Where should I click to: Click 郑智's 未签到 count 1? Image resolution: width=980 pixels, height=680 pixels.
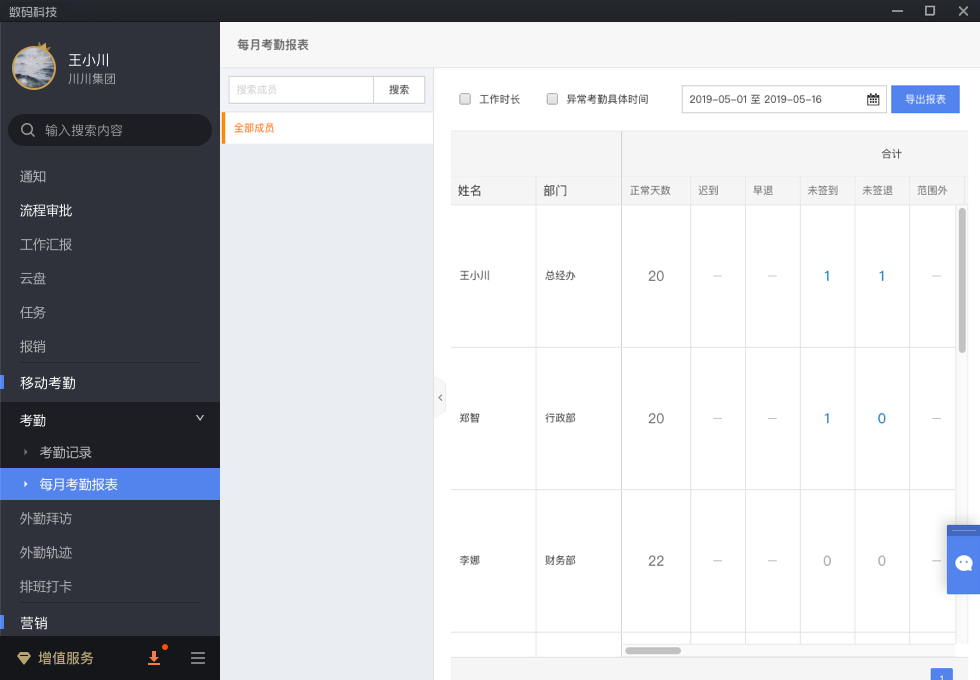tap(827, 419)
